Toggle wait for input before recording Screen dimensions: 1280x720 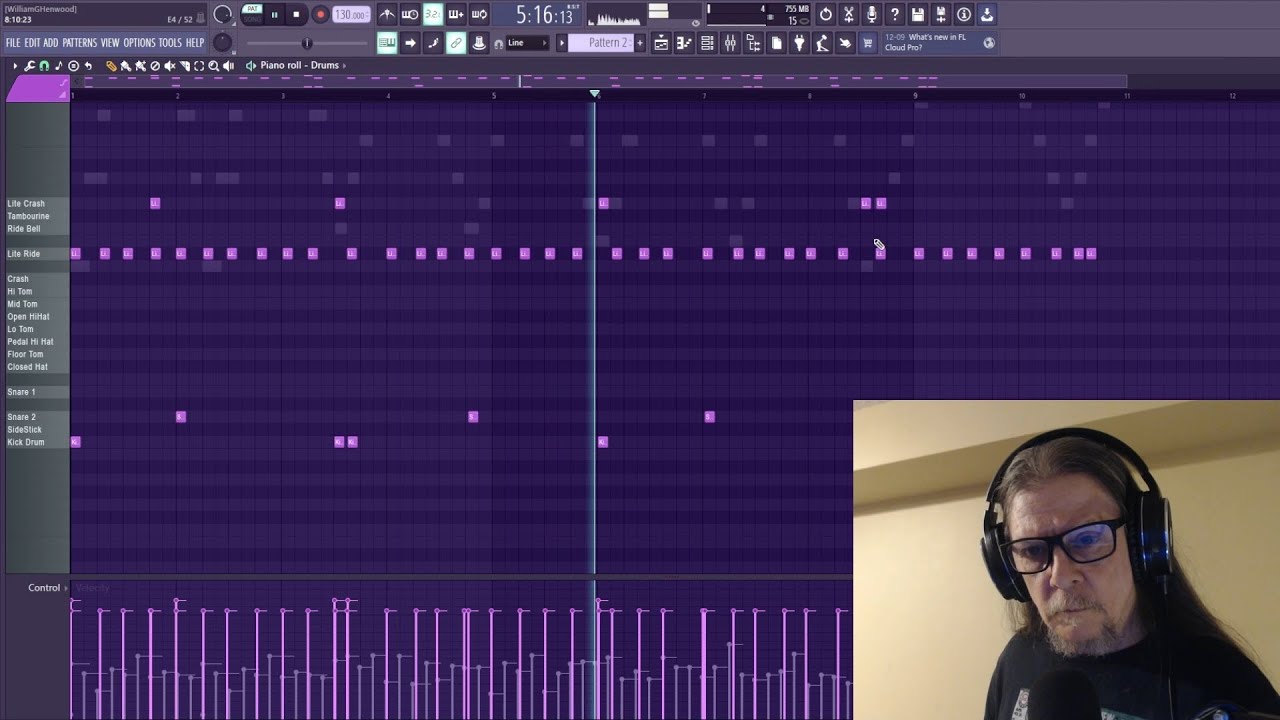pyautogui.click(x=410, y=14)
